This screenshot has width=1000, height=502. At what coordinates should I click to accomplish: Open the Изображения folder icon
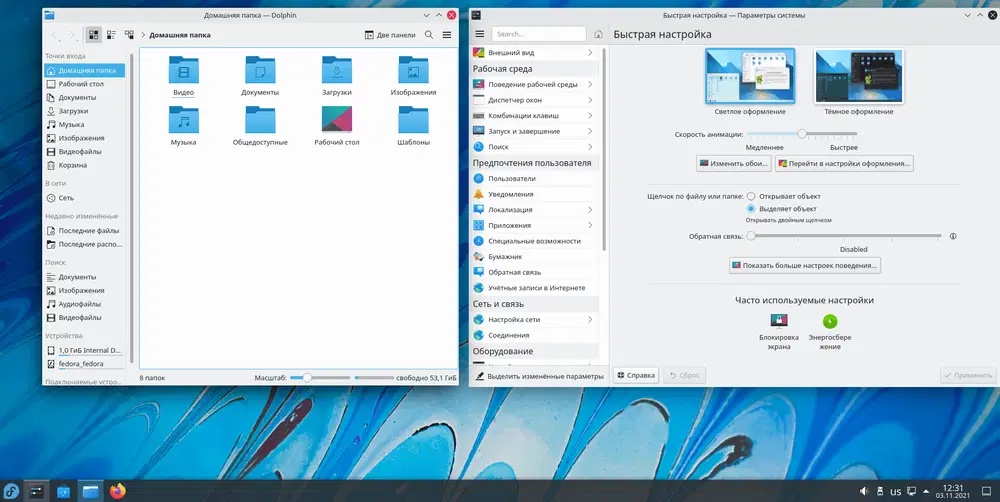coord(413,76)
